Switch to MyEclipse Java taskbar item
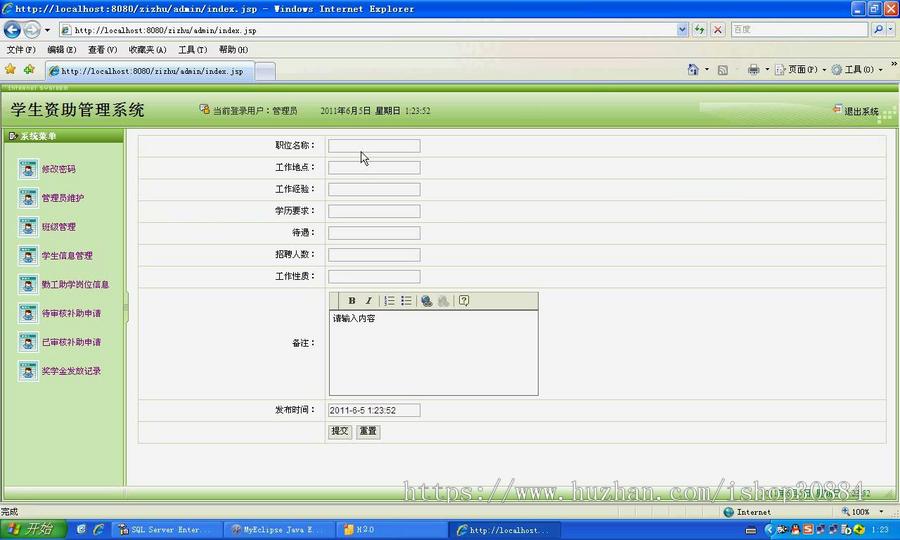Image resolution: width=900 pixels, height=540 pixels. click(x=278, y=530)
